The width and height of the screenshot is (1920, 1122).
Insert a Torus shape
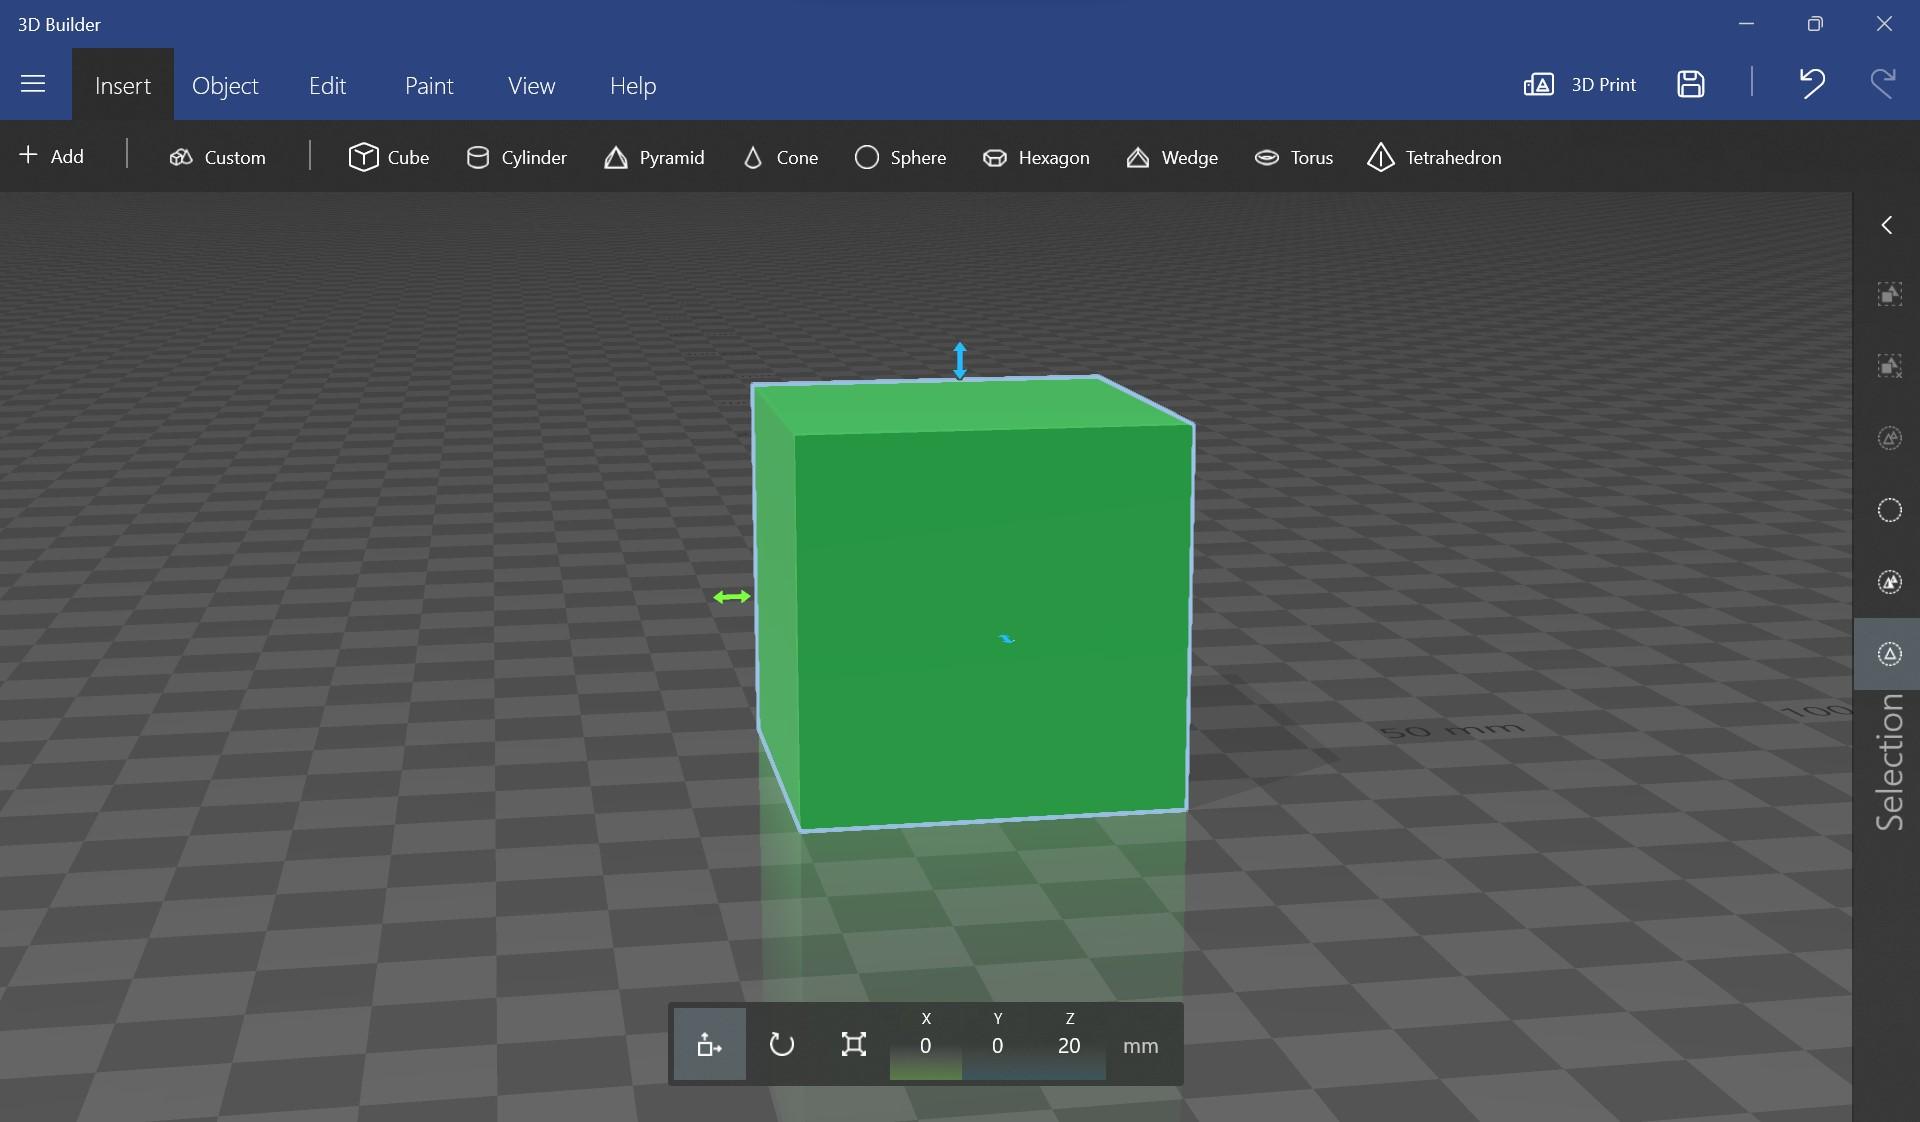(x=1292, y=156)
